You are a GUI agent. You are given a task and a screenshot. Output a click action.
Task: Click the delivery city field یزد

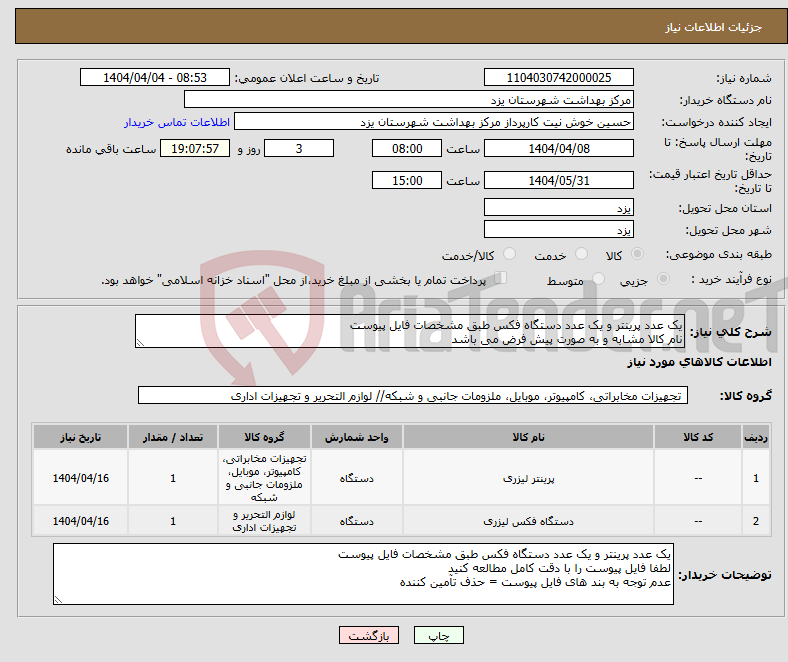558,229
